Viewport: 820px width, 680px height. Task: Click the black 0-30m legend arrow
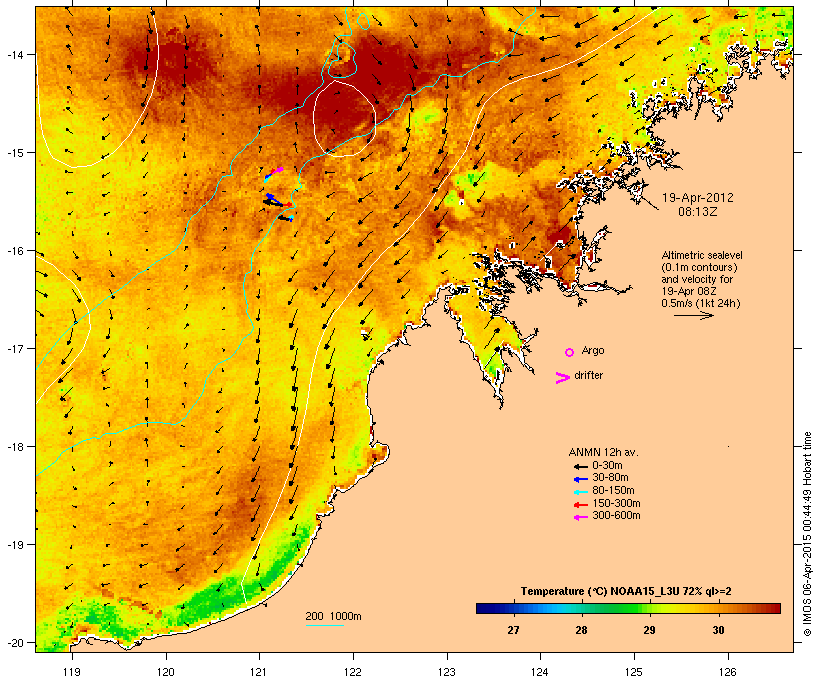coord(581,466)
